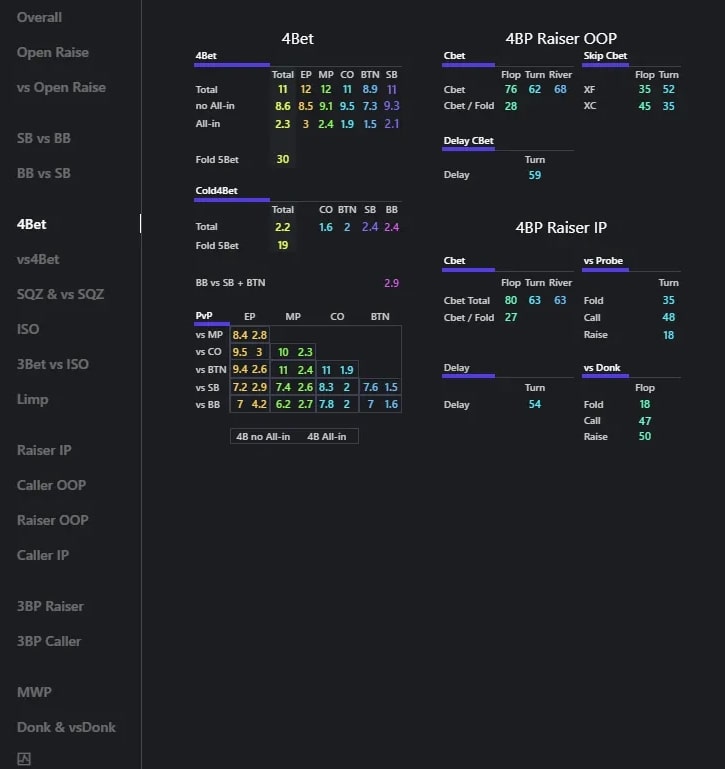
Task: Click the EP vs BB PvP cell
Action: (x=249, y=404)
